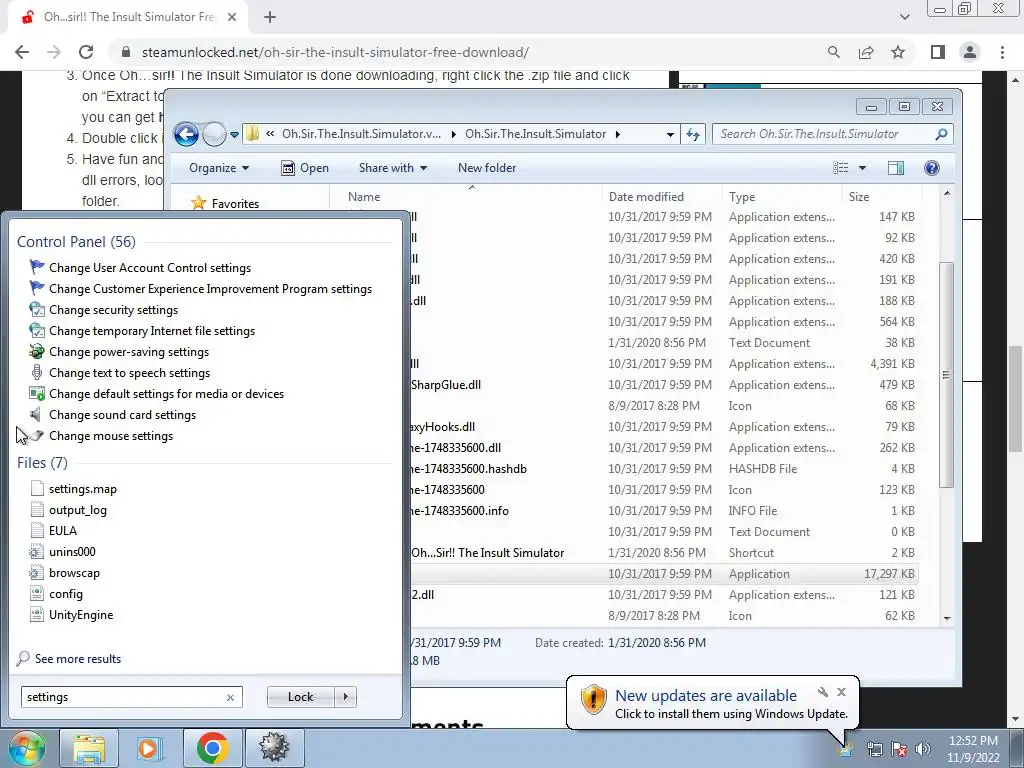Open Change temporary Internet file settings

click(152, 330)
